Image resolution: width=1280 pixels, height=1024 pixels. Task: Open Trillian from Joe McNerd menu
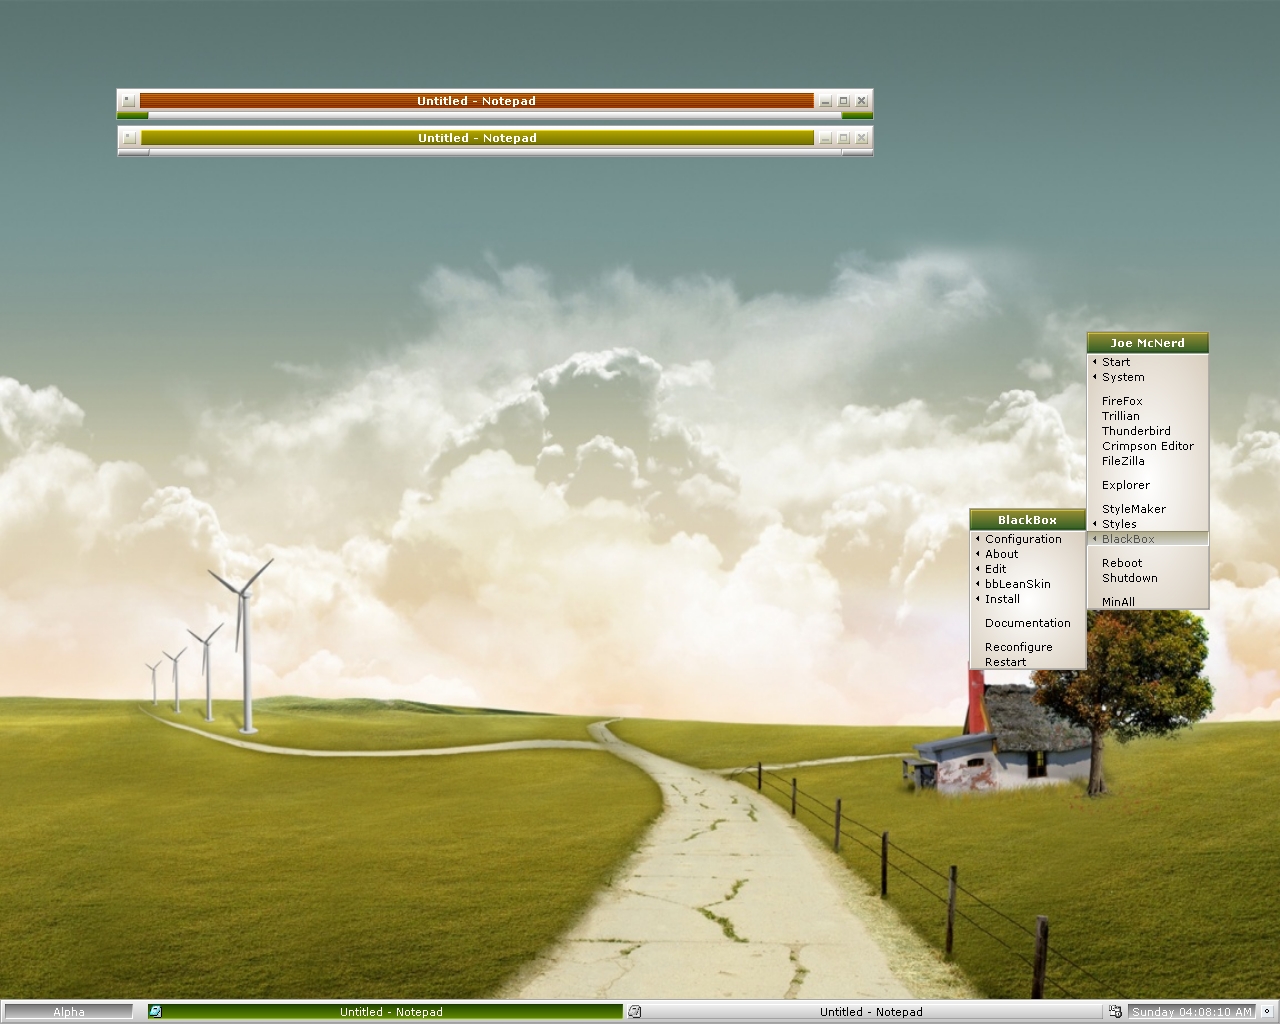(x=1148, y=416)
